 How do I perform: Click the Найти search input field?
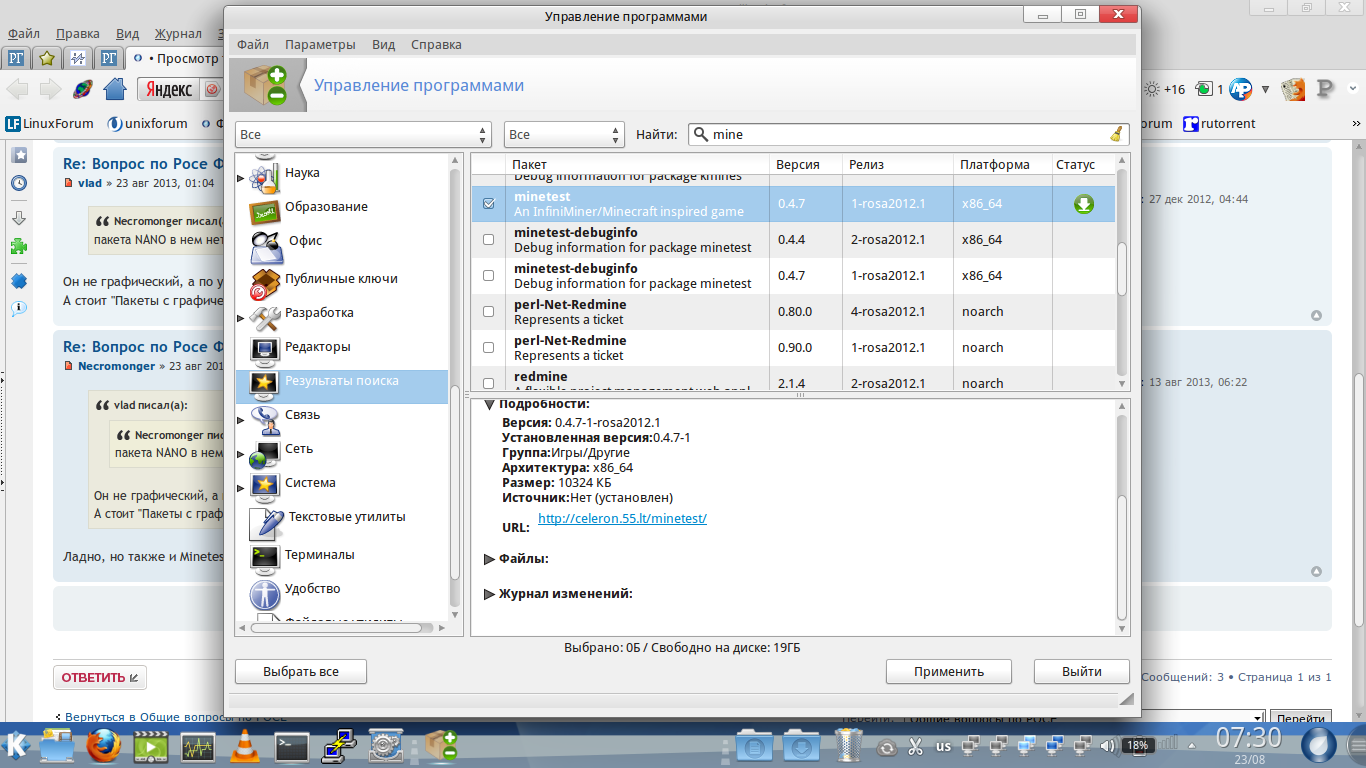tap(900, 135)
